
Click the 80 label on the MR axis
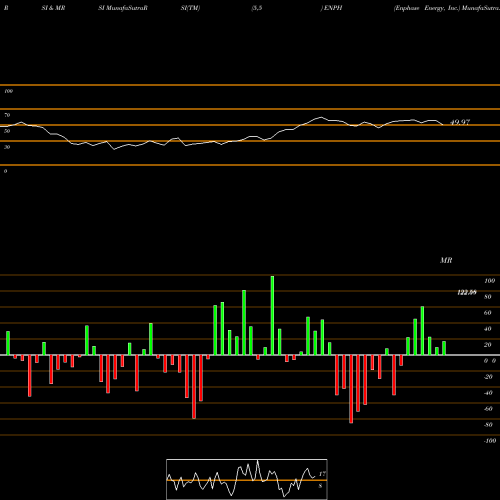(488, 297)
